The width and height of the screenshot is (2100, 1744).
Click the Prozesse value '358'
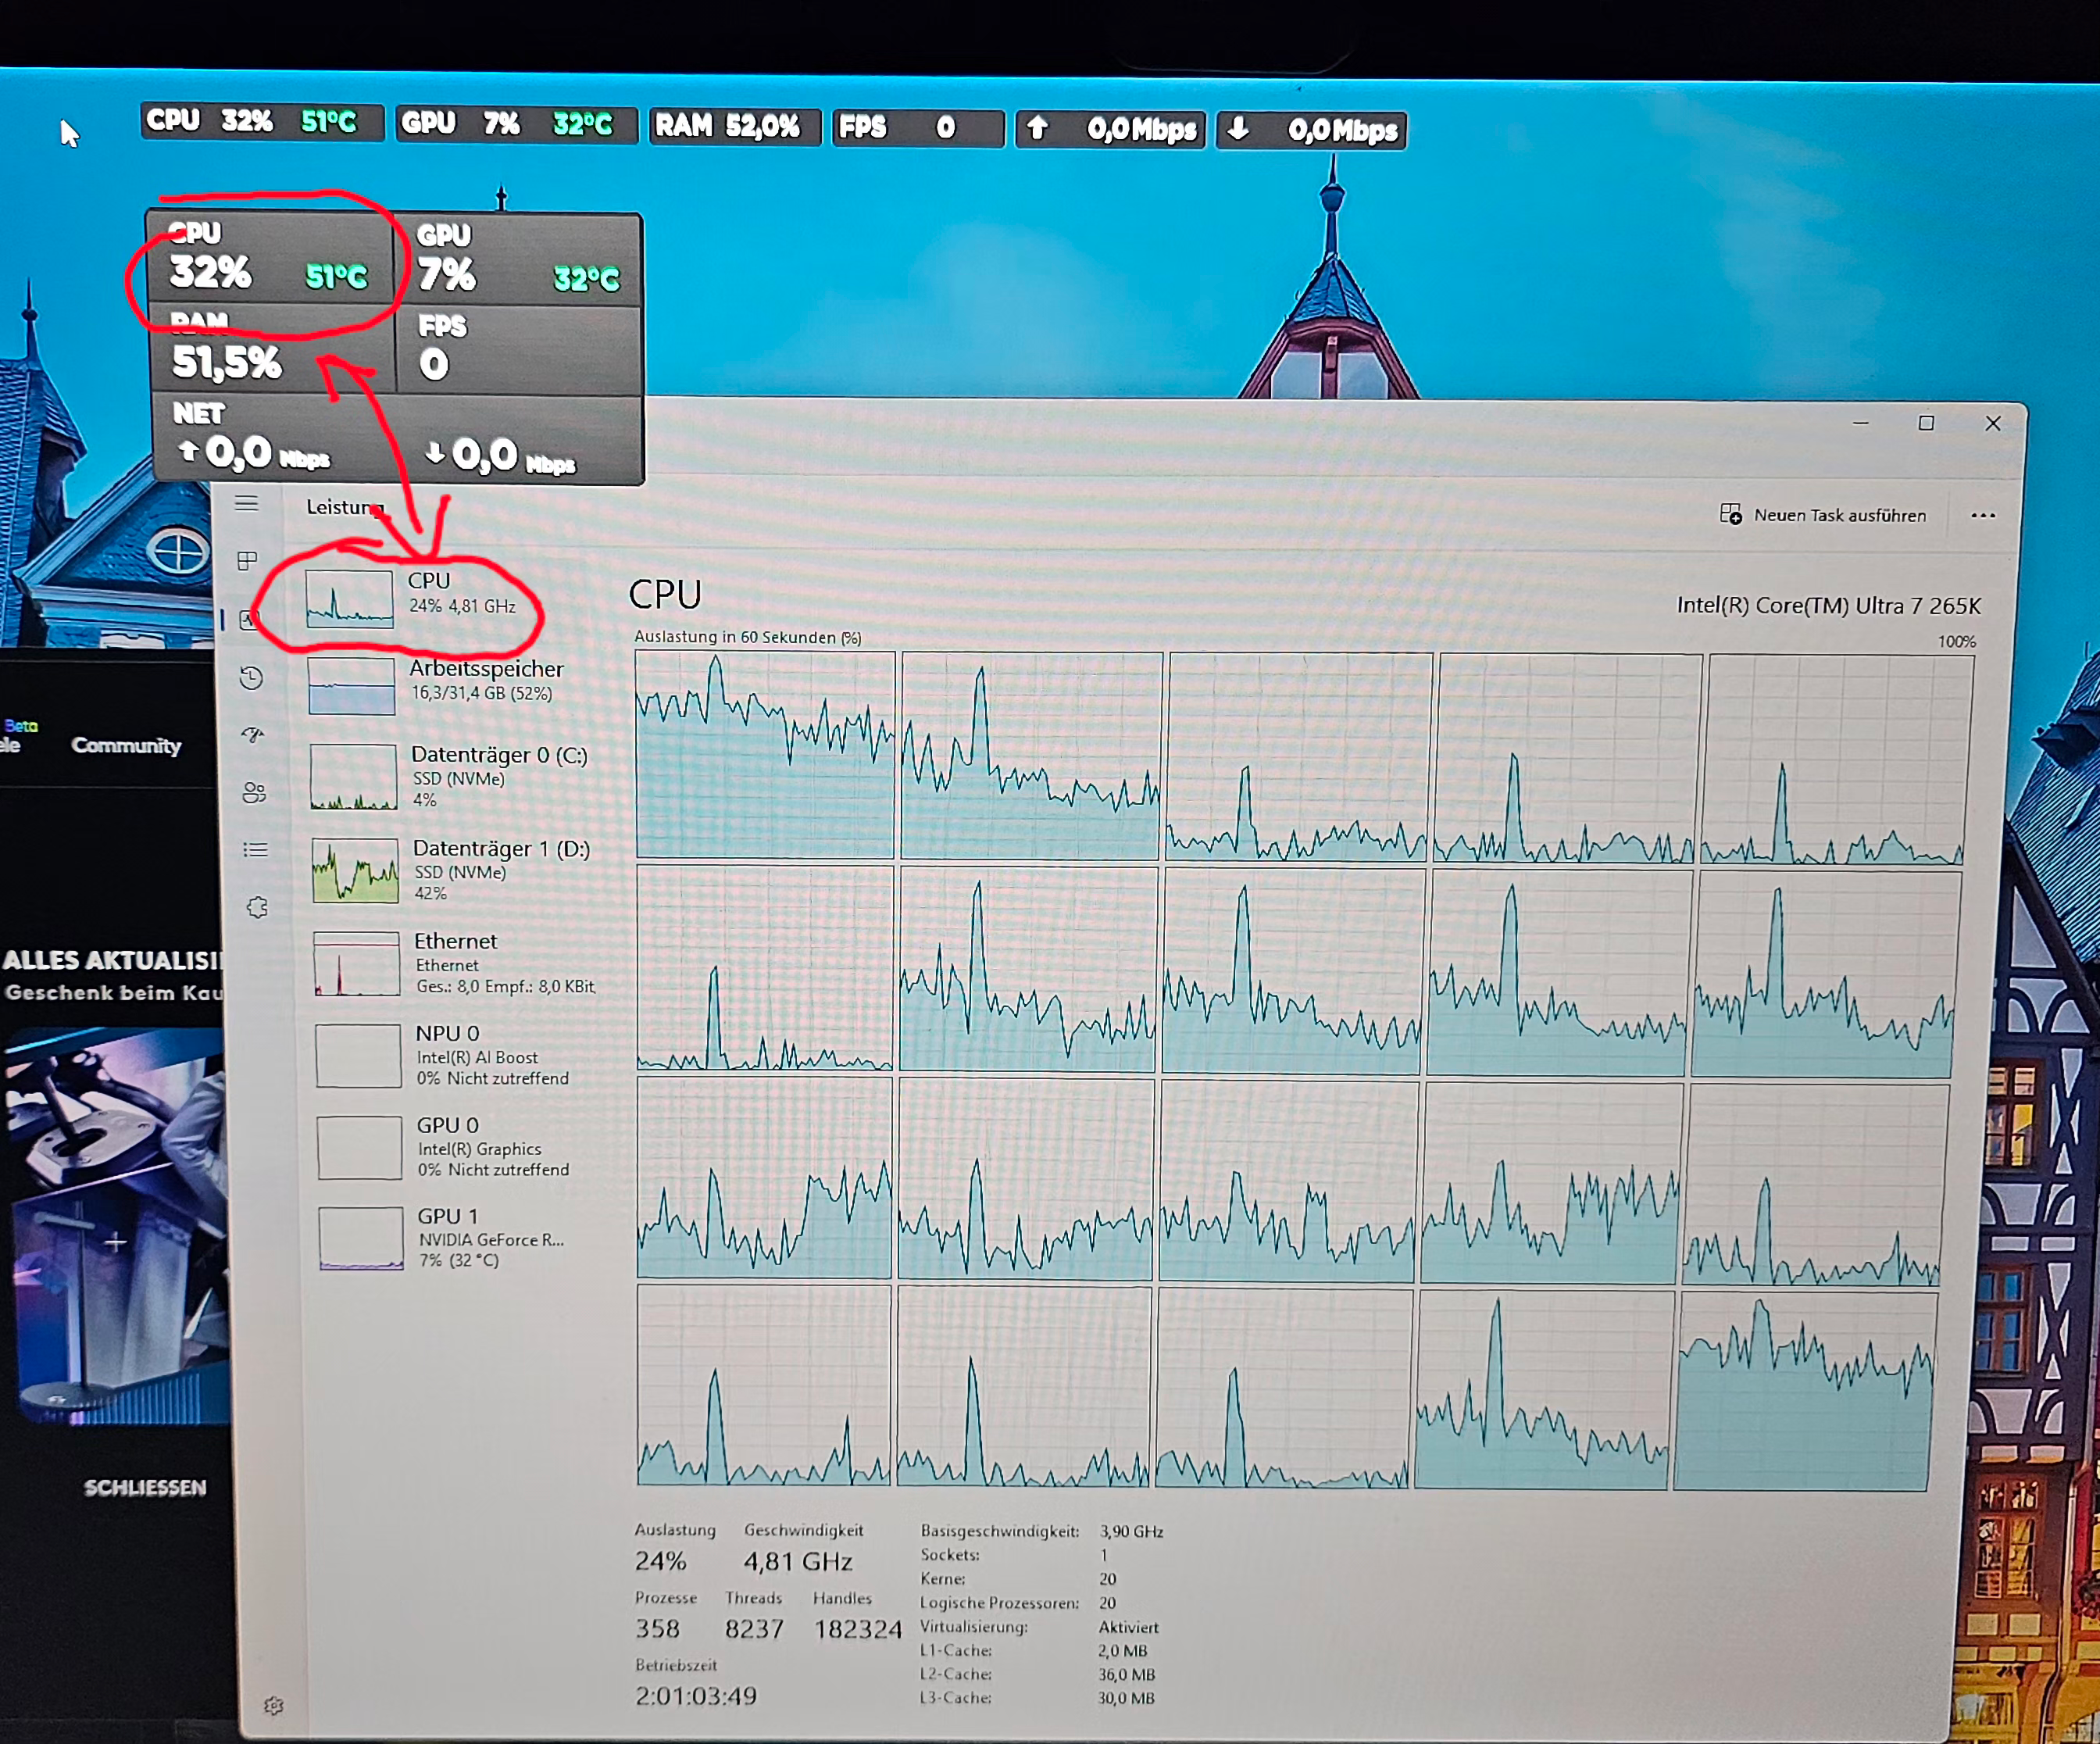658,1629
